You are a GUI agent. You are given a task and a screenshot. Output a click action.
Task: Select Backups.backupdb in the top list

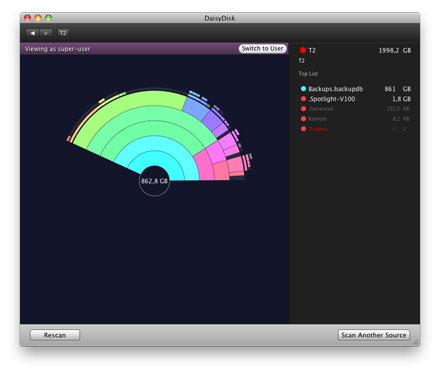pyautogui.click(x=355, y=89)
